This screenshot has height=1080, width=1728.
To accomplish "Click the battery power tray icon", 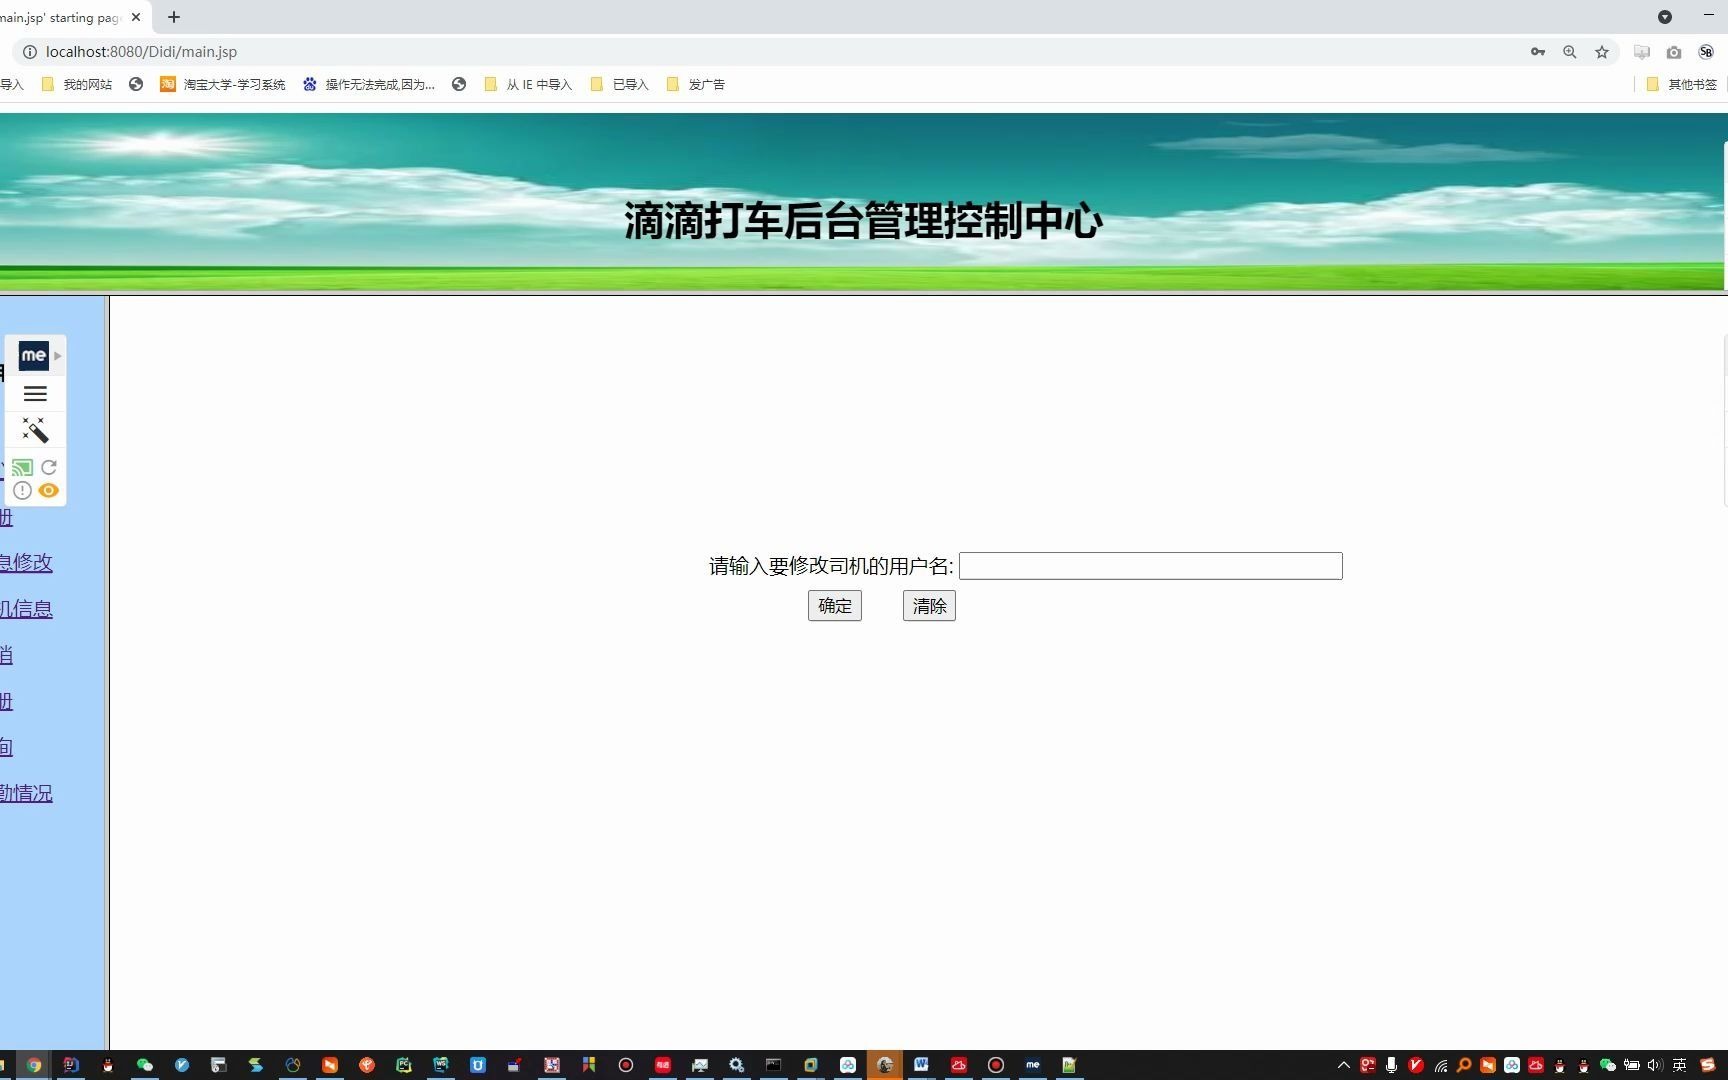I will [1631, 1065].
